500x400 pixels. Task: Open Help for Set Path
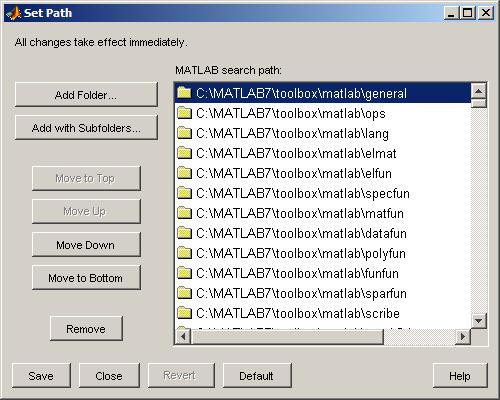pyautogui.click(x=460, y=376)
